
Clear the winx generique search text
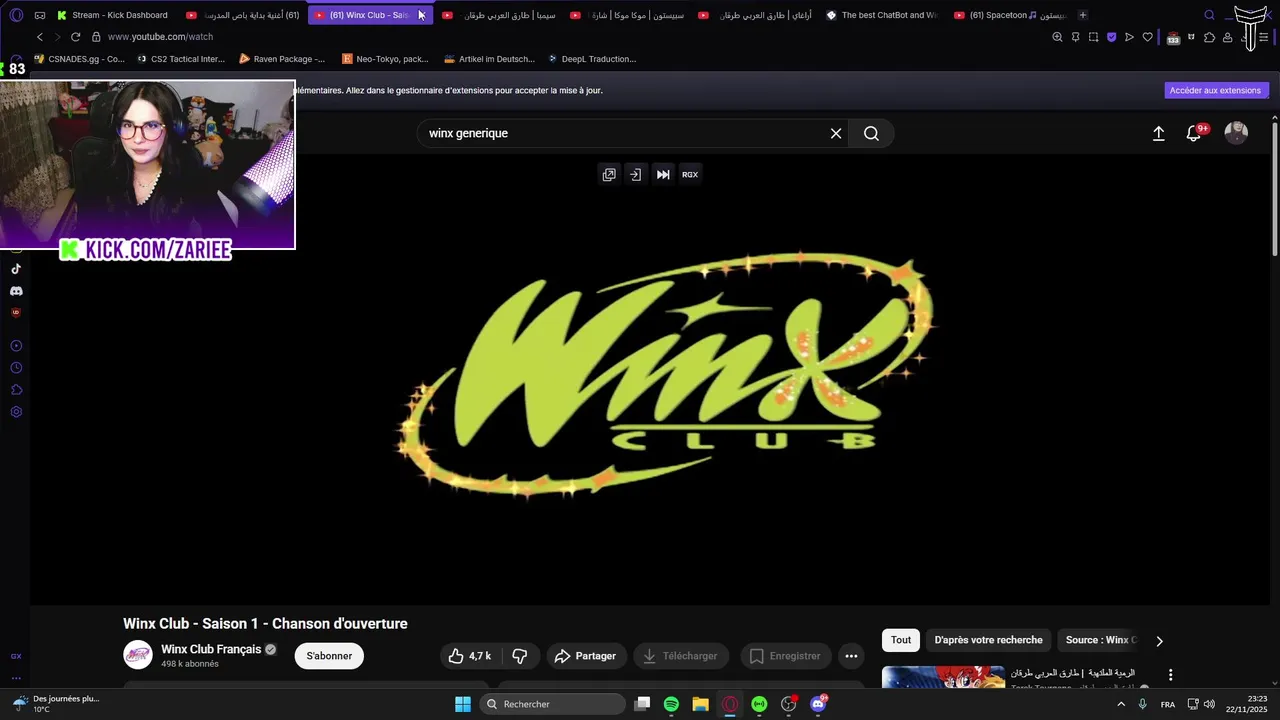[836, 133]
